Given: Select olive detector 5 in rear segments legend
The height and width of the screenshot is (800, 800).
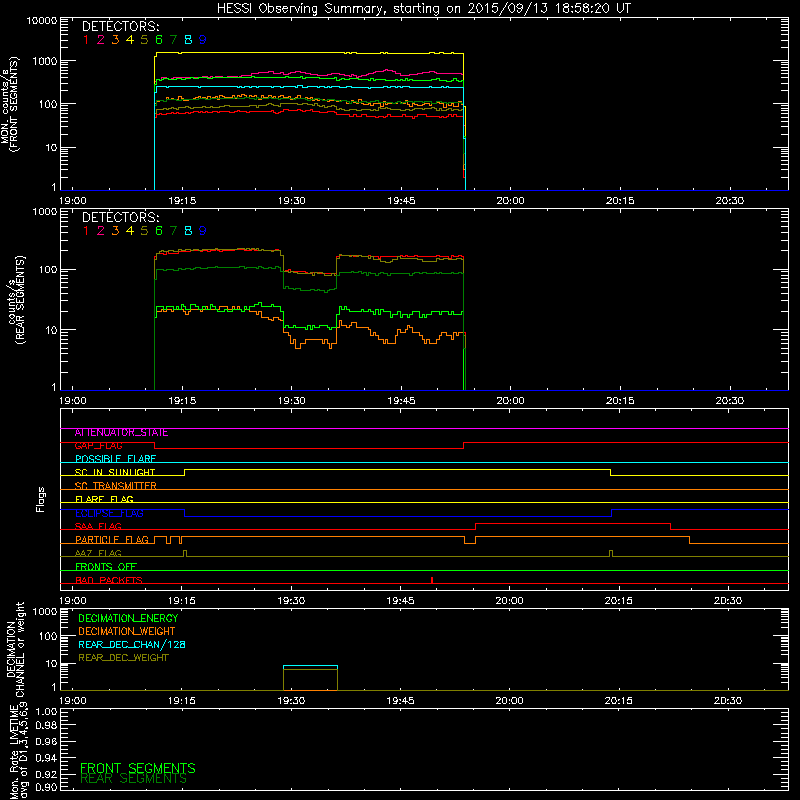Looking at the screenshot, I should (x=144, y=231).
